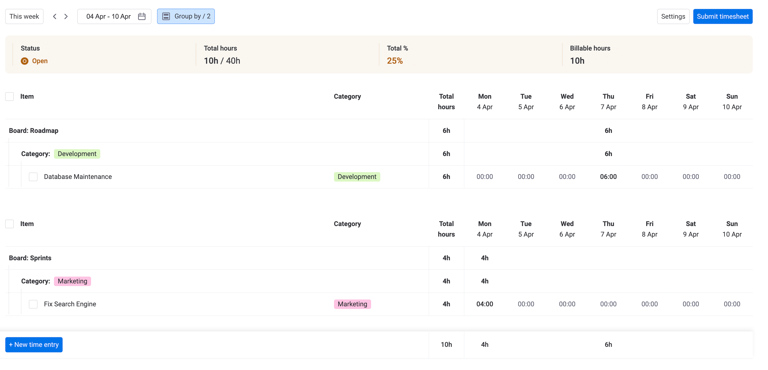Viewport: 768px width, 370px height.
Task: Click the Open status icon
Action: [x=24, y=61]
